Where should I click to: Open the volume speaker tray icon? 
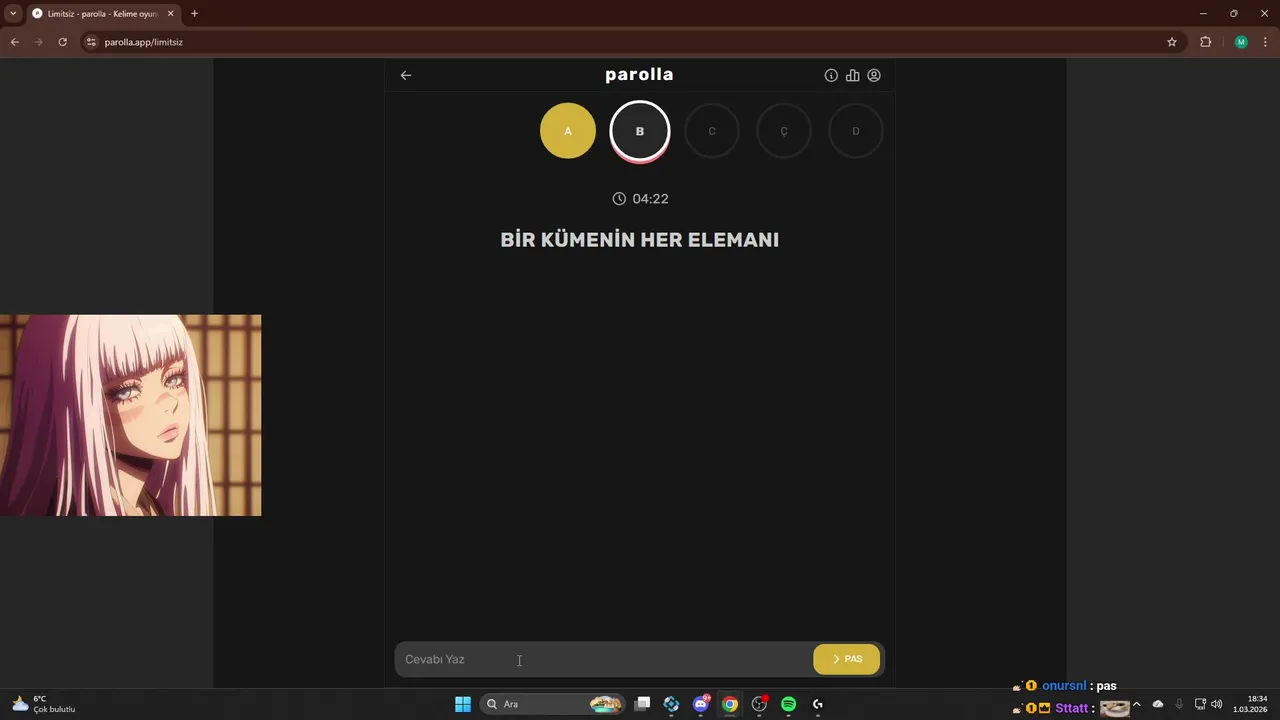point(1217,704)
